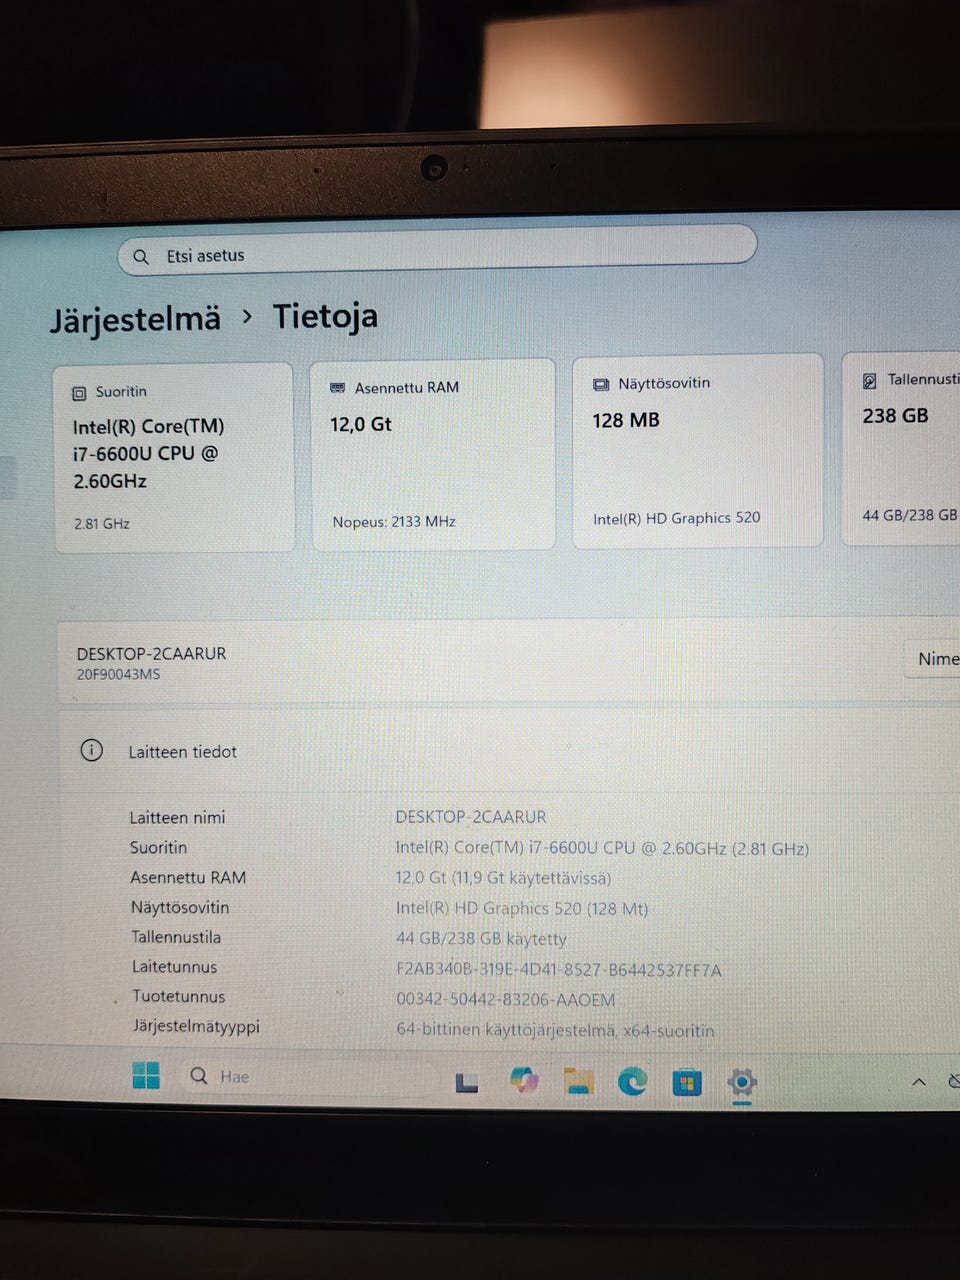The width and height of the screenshot is (960, 1280).
Task: Select the Näyttösovitin card showing 128 MB
Action: [697, 451]
